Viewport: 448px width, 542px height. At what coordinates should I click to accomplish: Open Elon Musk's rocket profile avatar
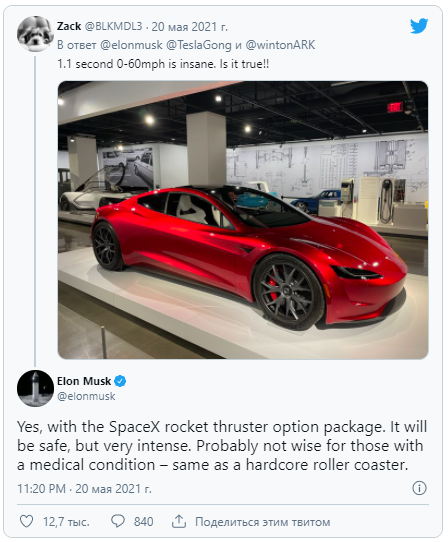(35, 388)
